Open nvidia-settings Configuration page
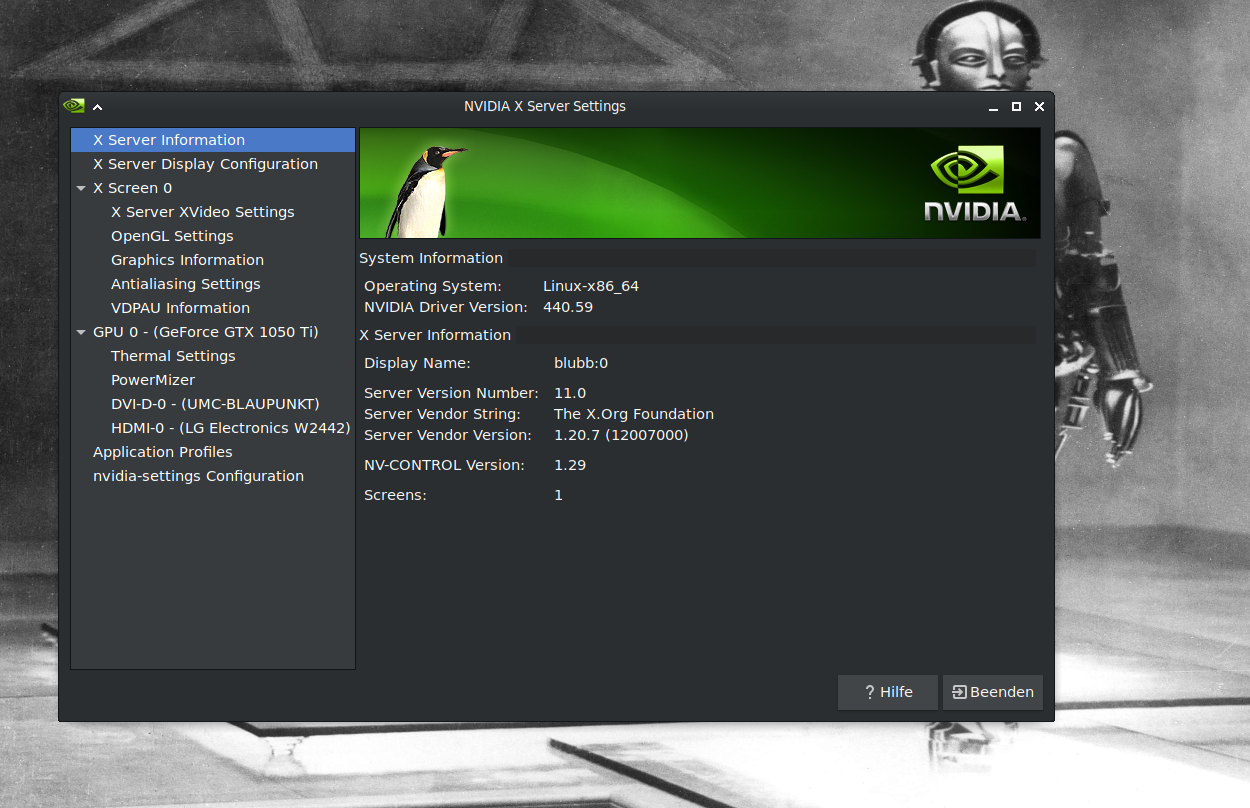Screen dimensions: 1250x808 click(198, 476)
